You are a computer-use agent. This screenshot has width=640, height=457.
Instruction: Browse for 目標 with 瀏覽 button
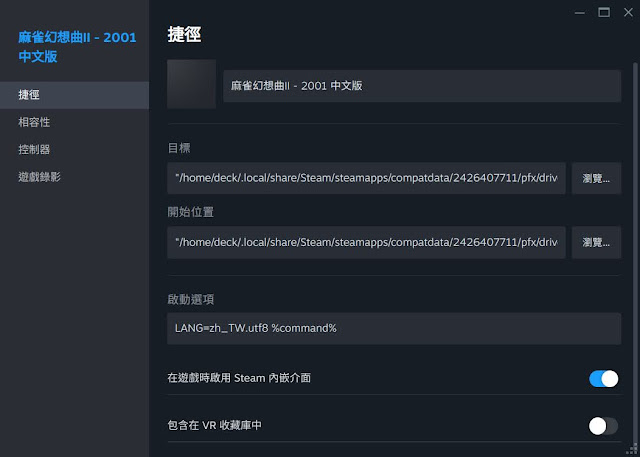tap(596, 178)
